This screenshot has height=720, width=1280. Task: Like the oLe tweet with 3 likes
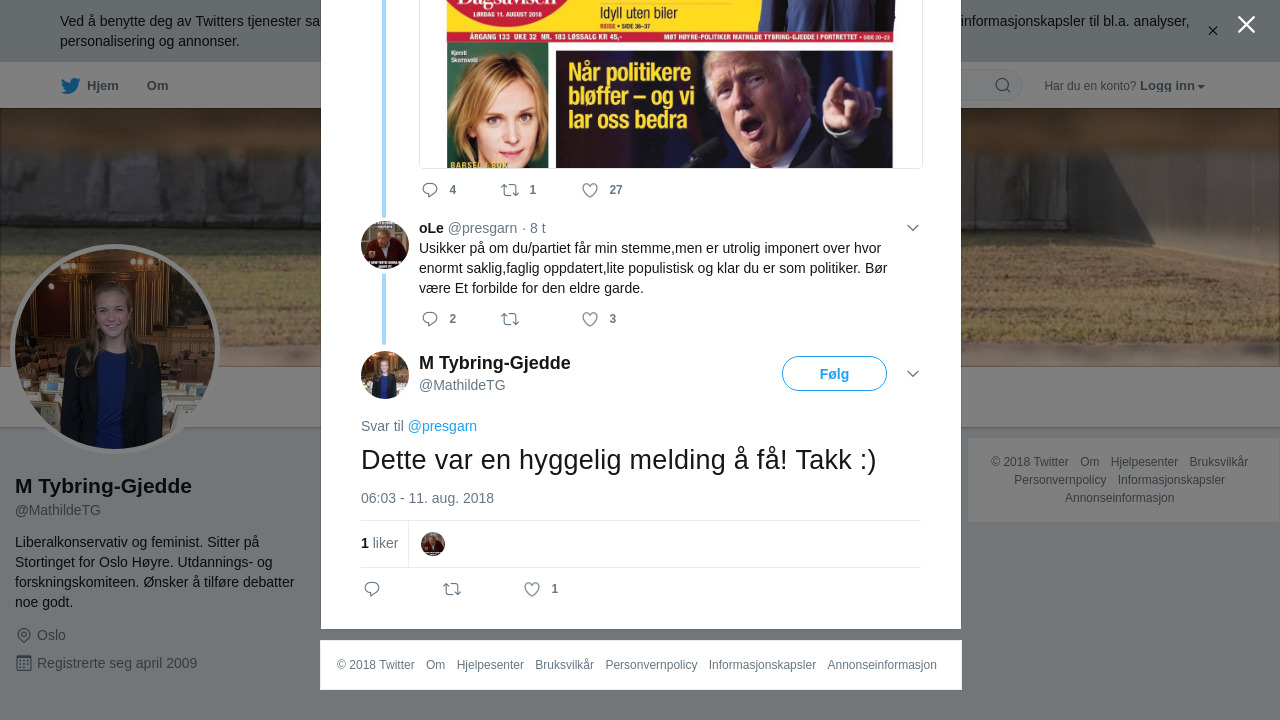pyautogui.click(x=590, y=319)
